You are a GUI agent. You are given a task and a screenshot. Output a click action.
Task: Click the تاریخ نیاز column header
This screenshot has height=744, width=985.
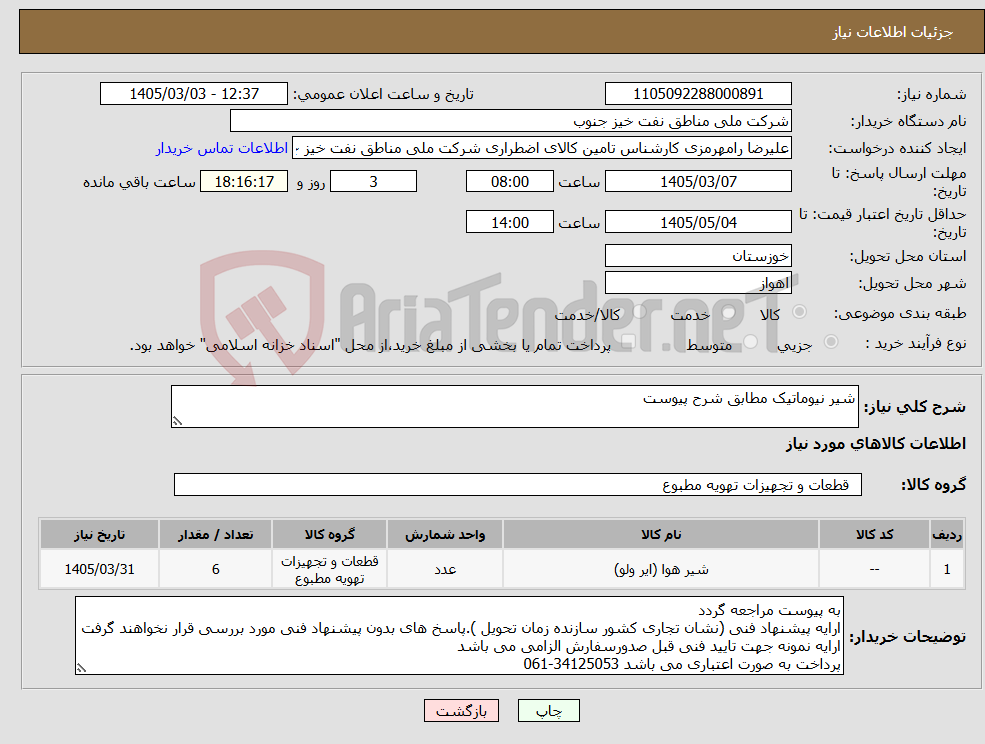coord(99,534)
